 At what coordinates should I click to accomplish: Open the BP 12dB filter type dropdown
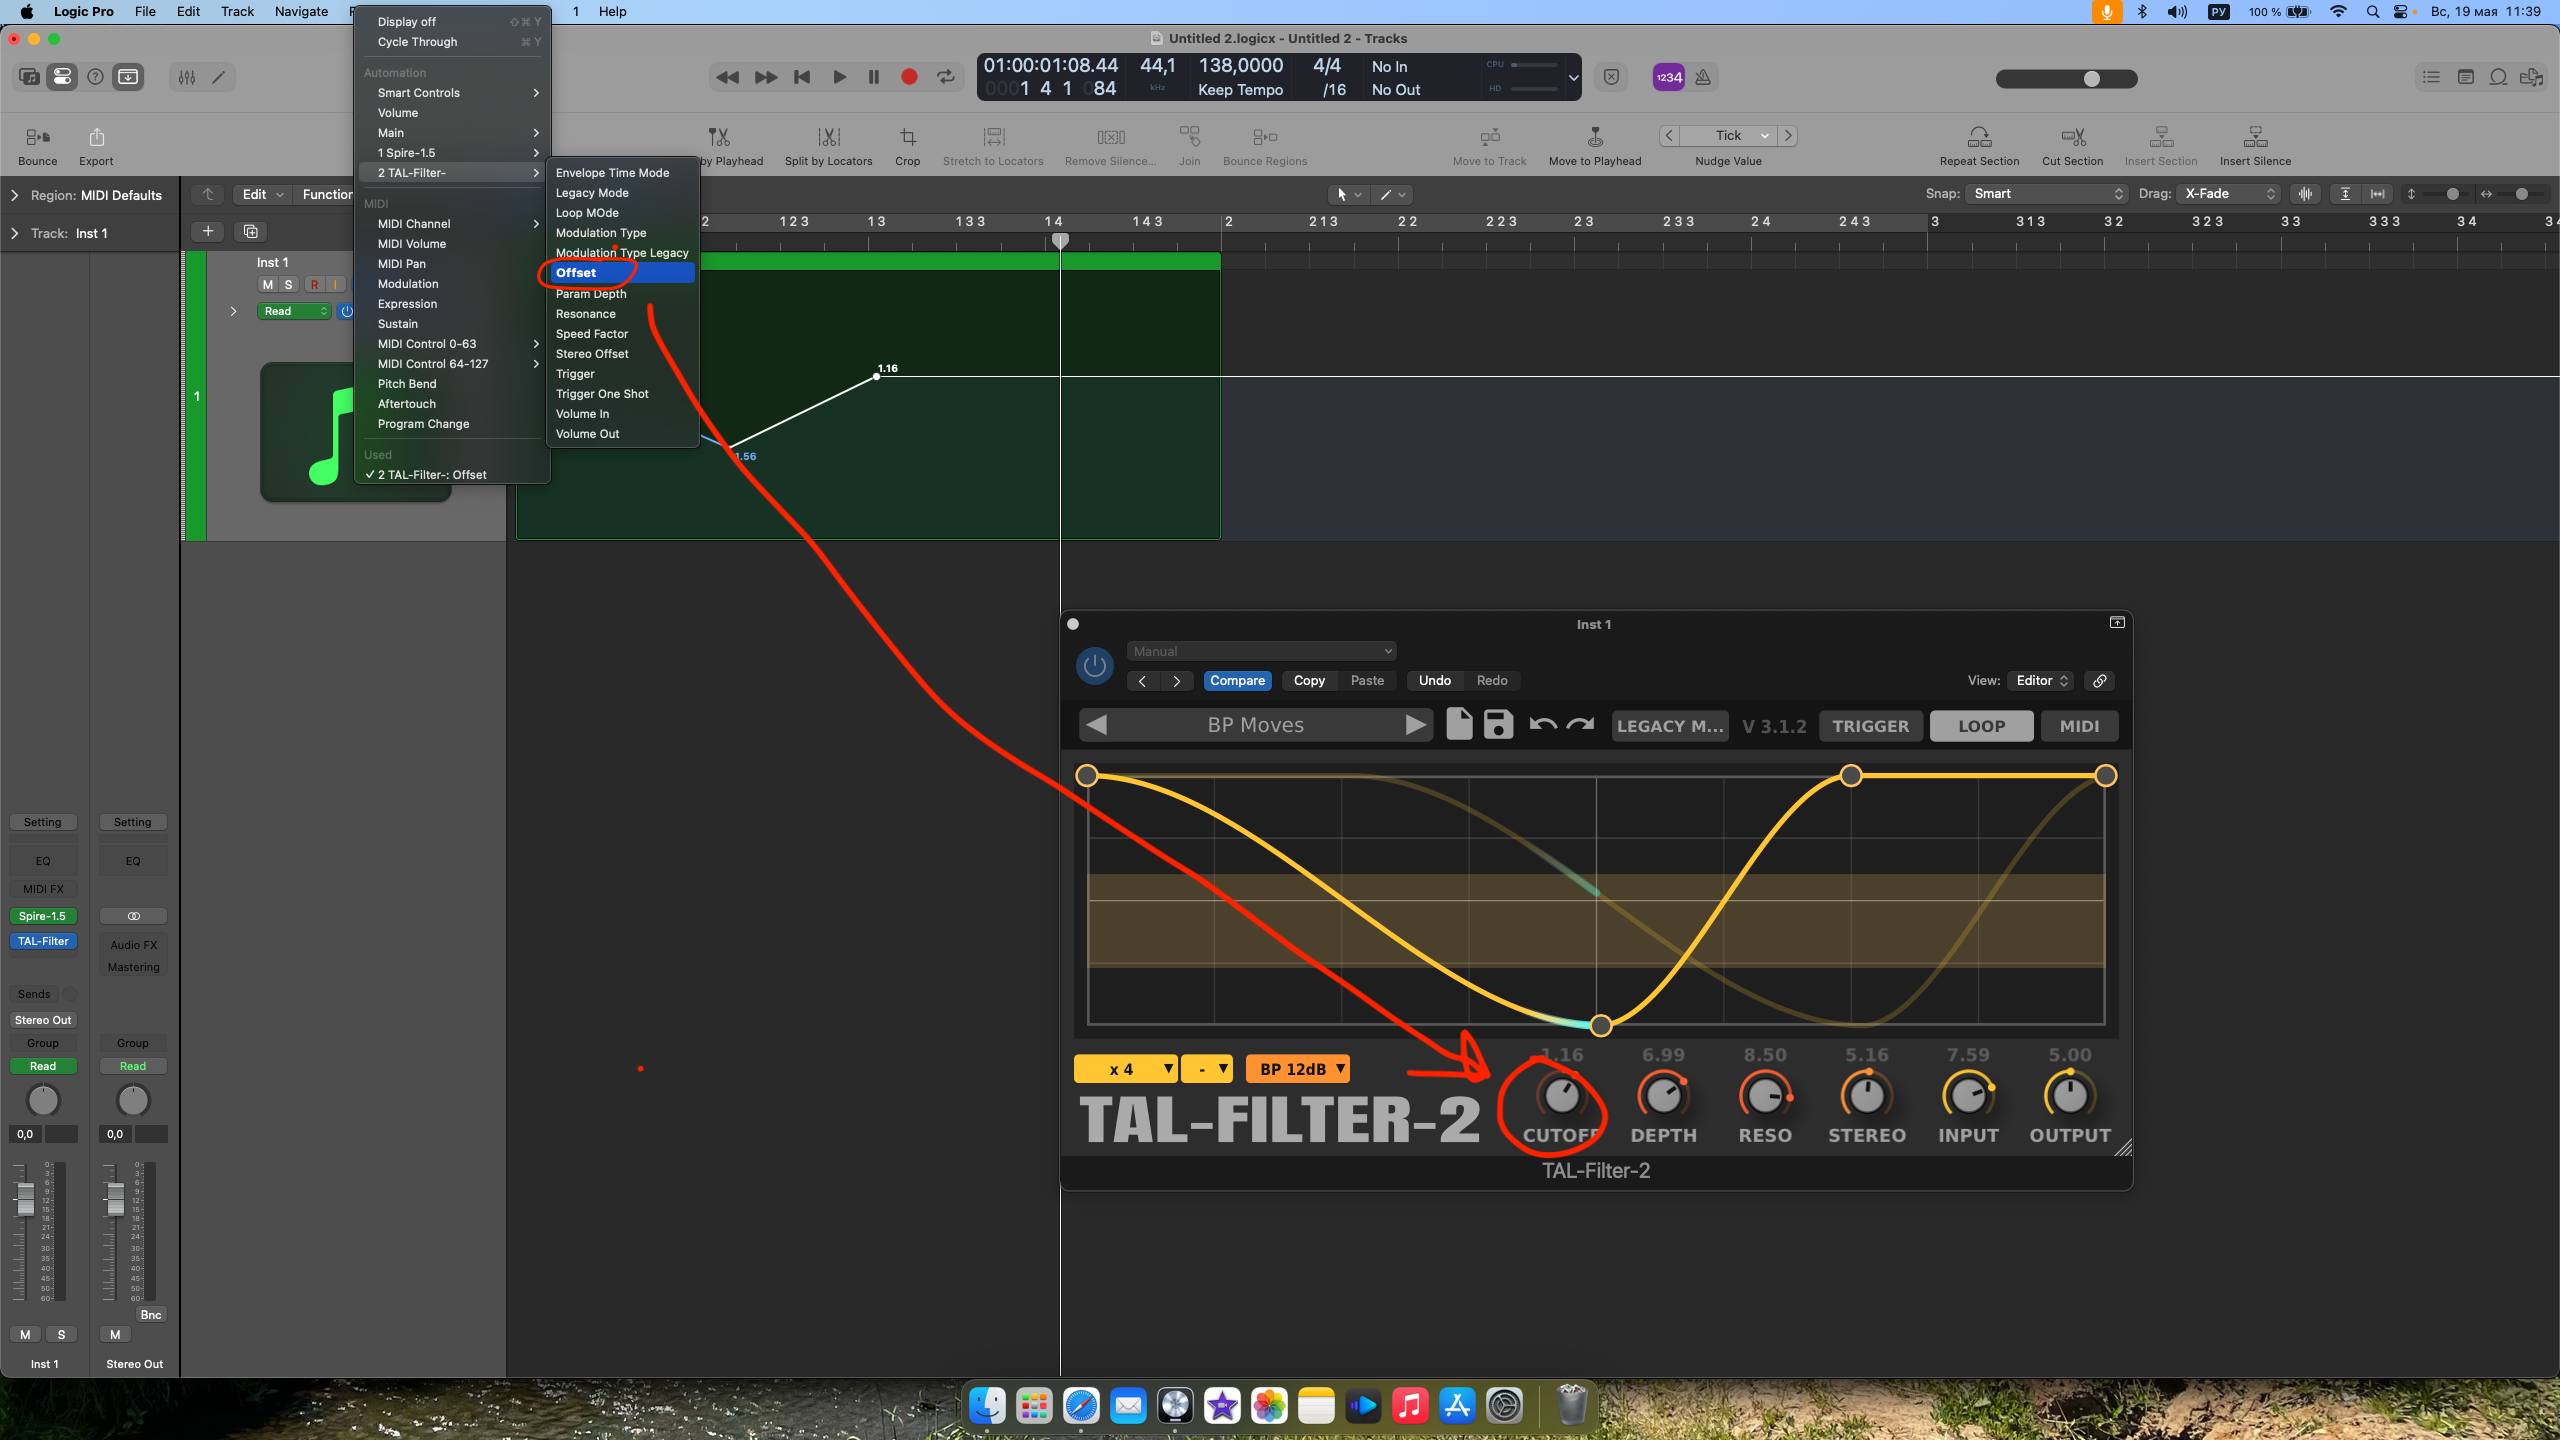click(1297, 1069)
